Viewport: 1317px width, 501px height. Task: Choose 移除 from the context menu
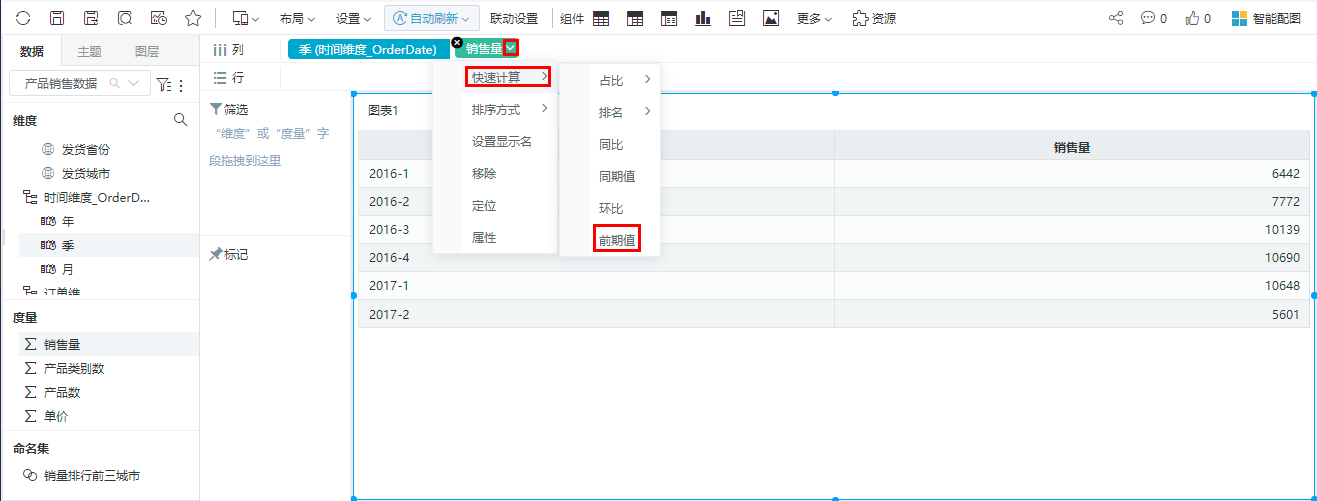495,174
